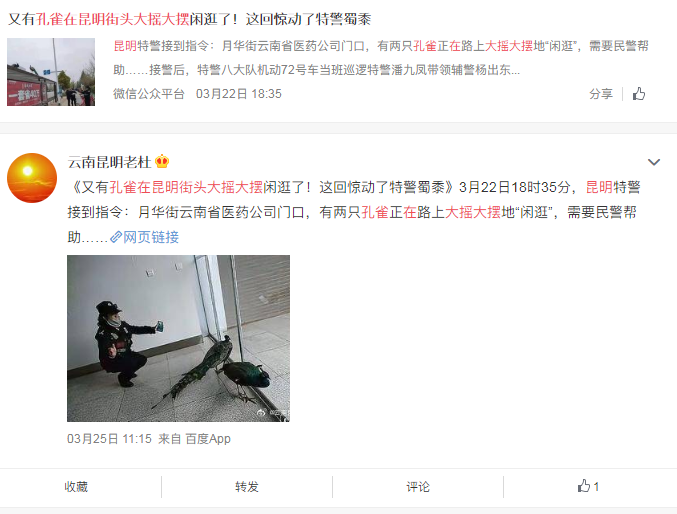The width and height of the screenshot is (677, 514).
Task: Select 转发 in the post action bar
Action: tap(247, 487)
